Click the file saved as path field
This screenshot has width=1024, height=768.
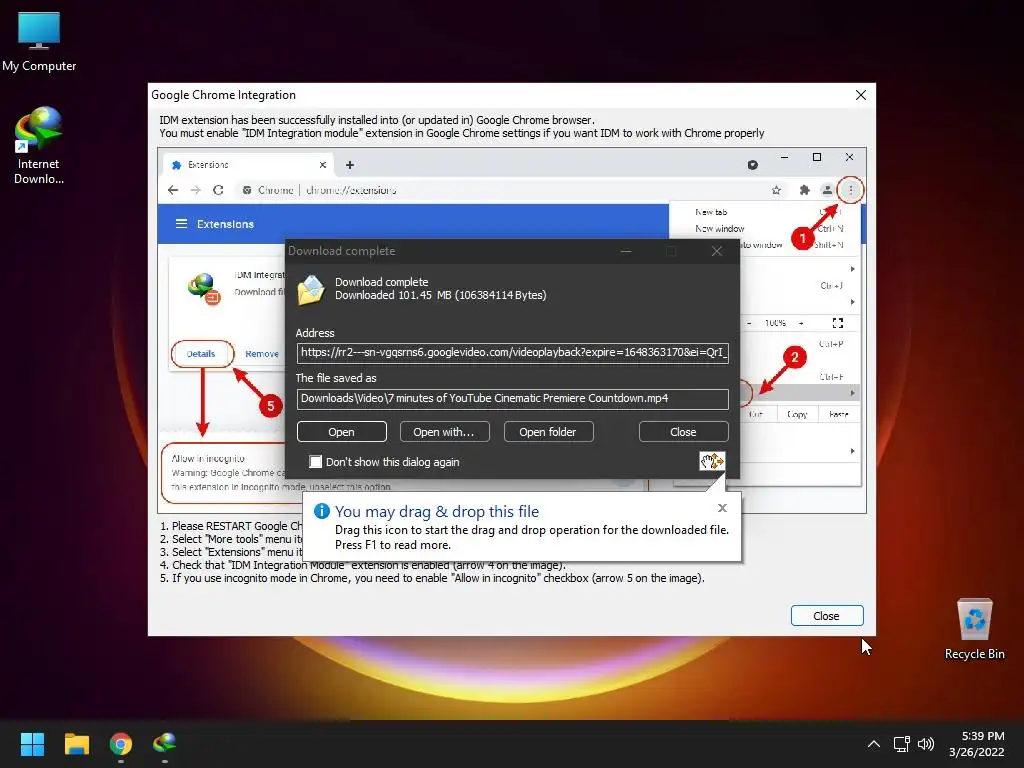tap(513, 398)
